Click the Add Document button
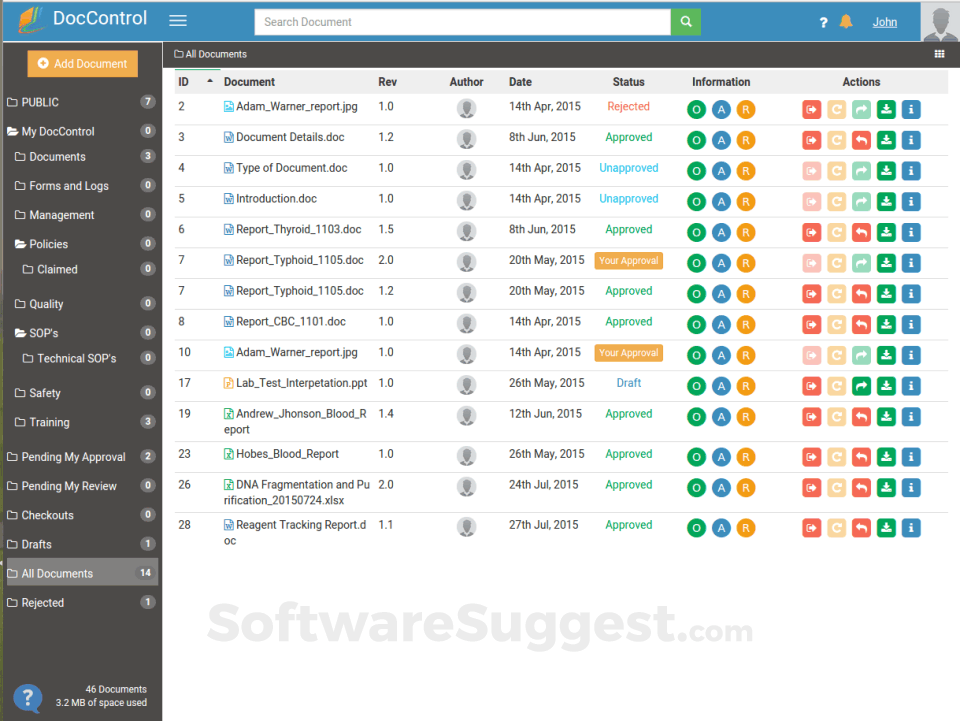This screenshot has height=721, width=960. (x=82, y=63)
